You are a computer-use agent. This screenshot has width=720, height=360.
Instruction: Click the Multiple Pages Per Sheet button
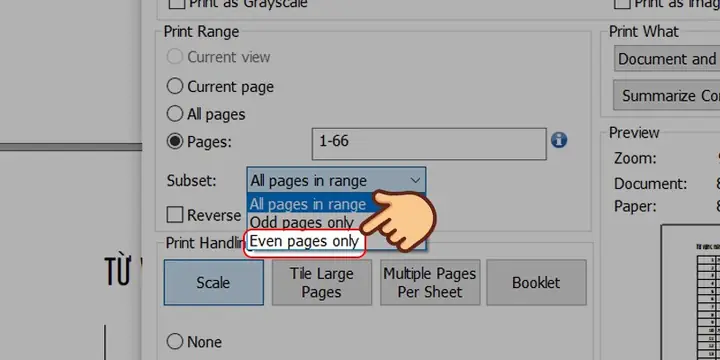pyautogui.click(x=430, y=283)
